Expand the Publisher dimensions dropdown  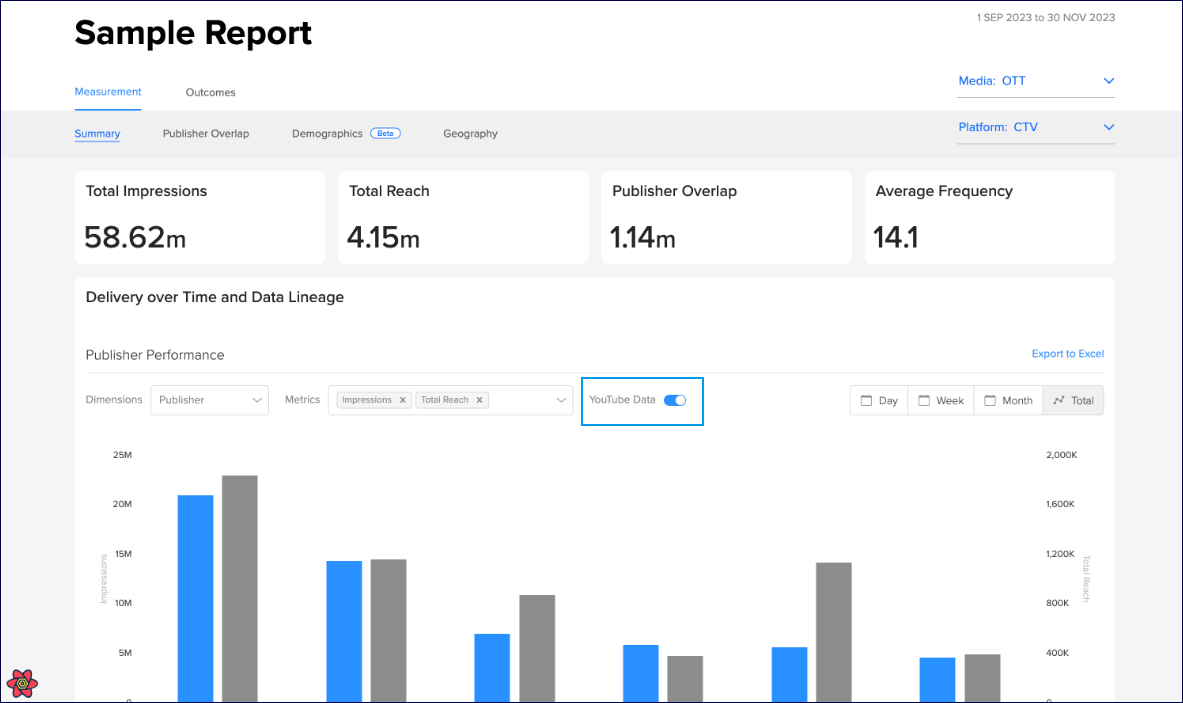210,400
